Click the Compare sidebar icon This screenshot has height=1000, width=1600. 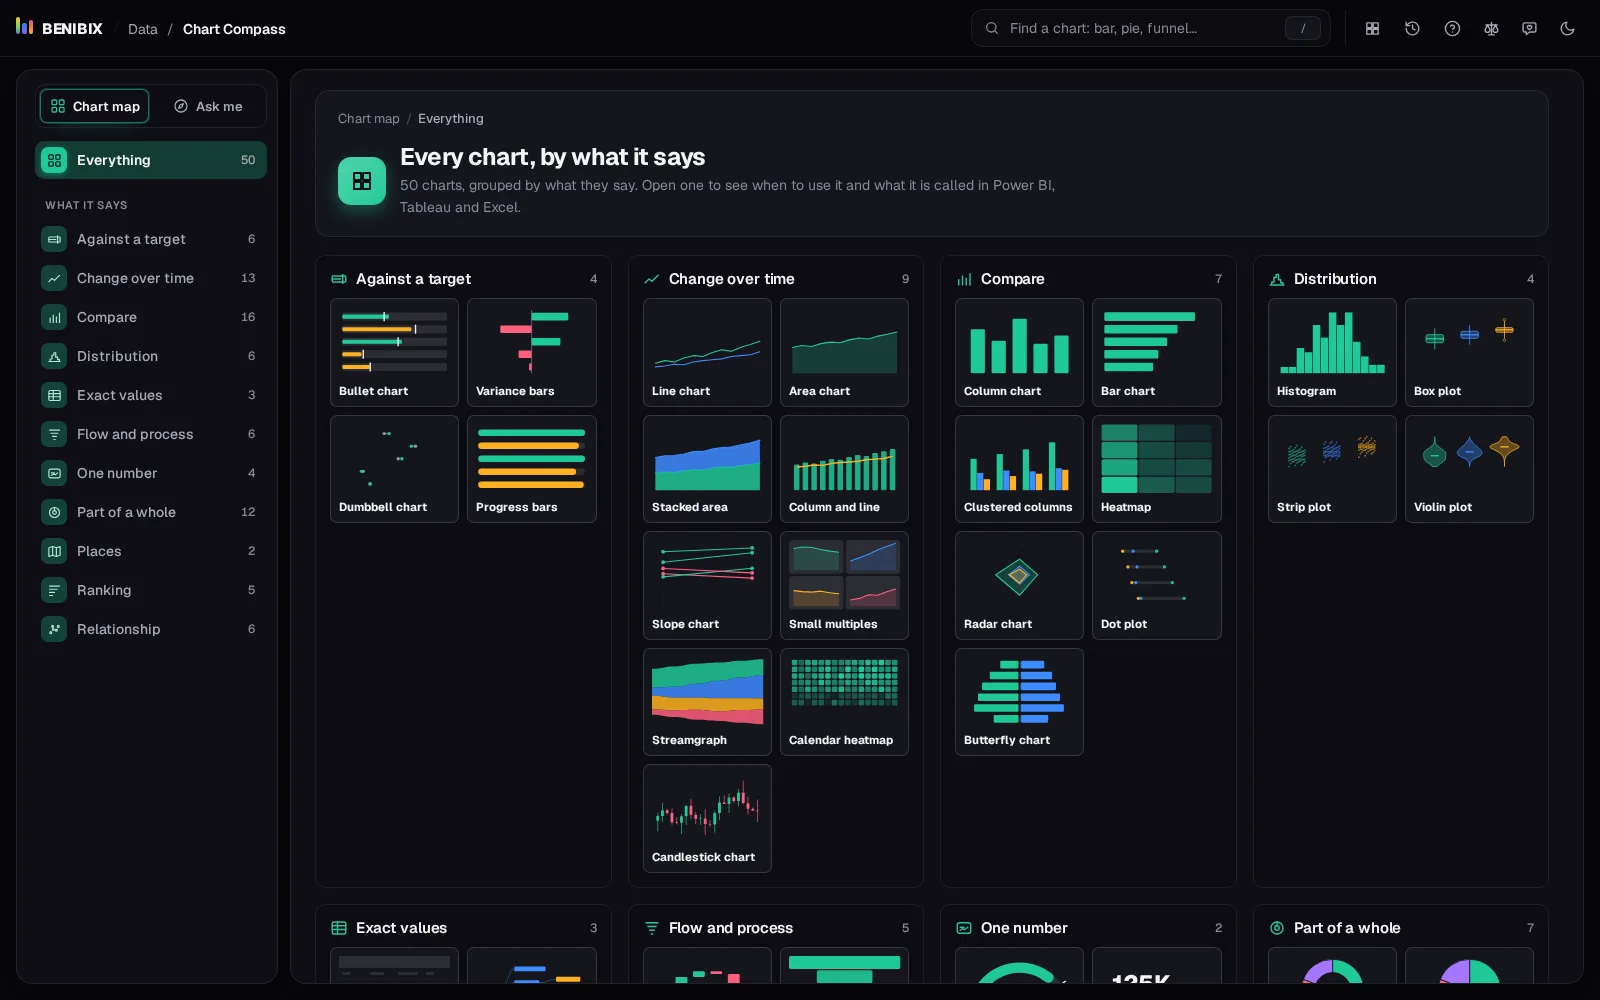[54, 317]
